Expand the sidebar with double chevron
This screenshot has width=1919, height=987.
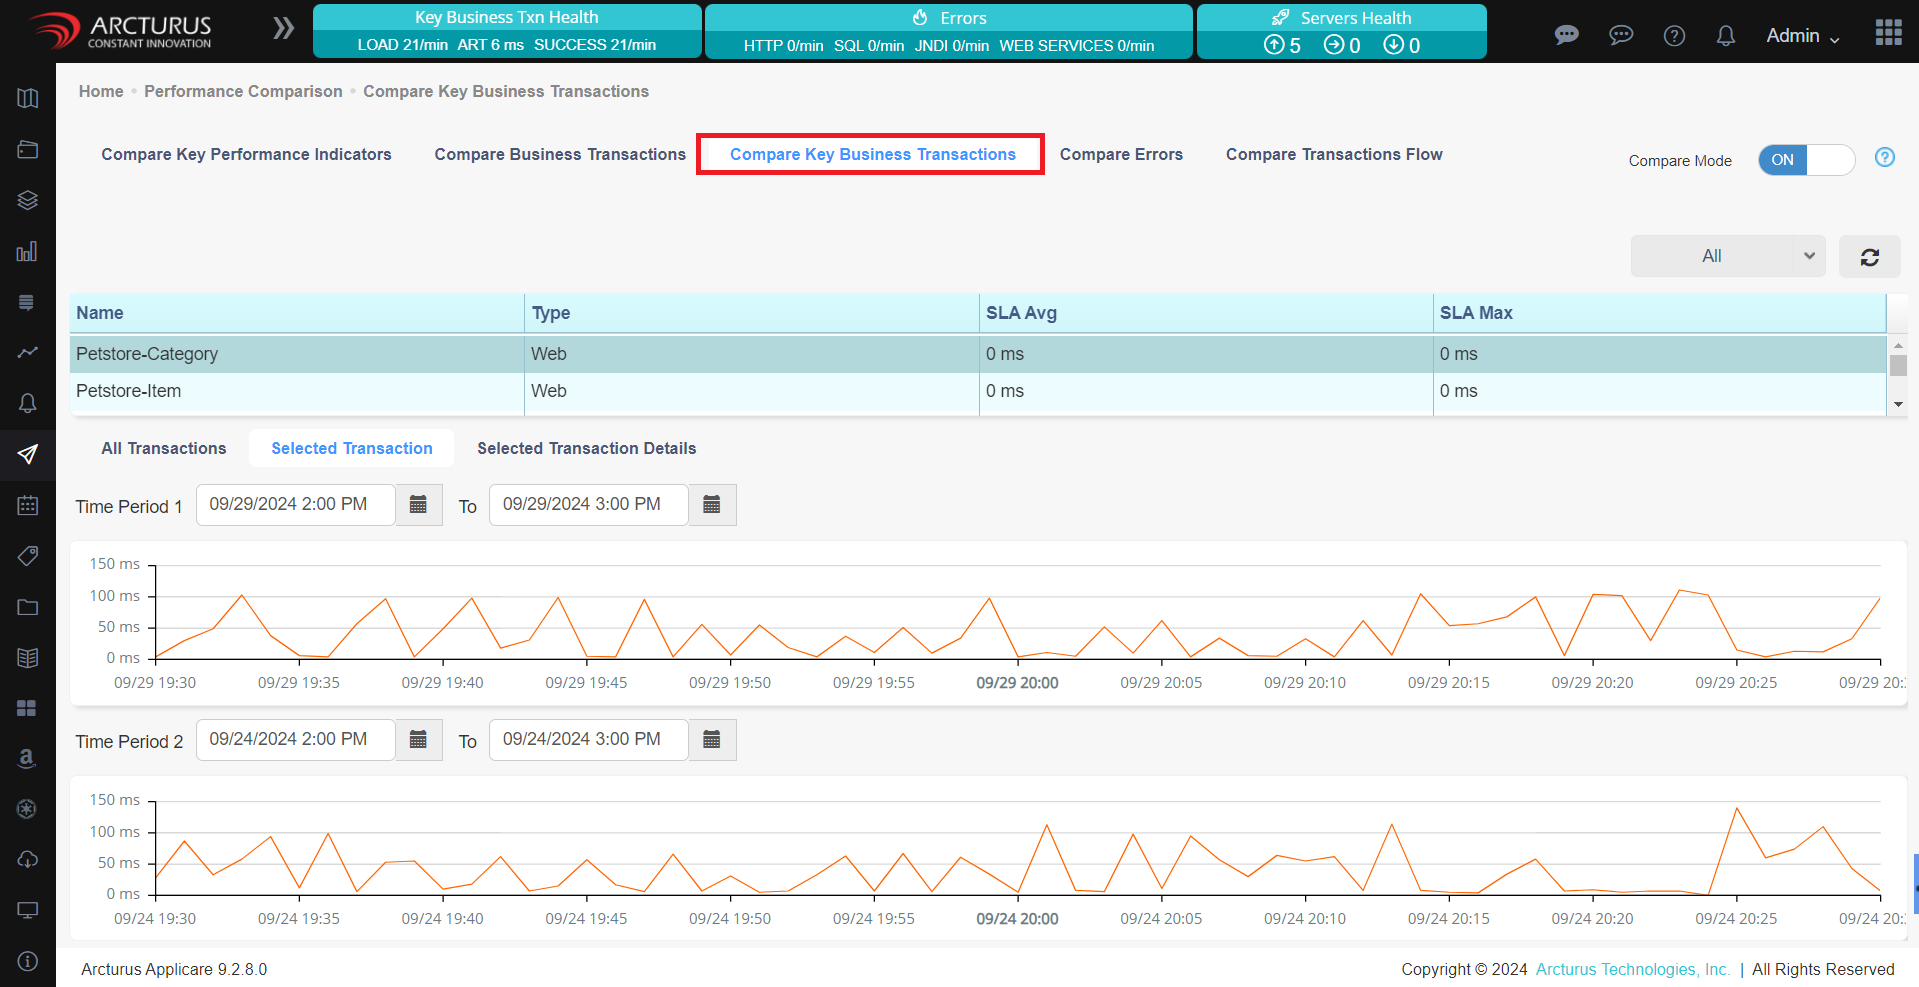click(x=284, y=28)
